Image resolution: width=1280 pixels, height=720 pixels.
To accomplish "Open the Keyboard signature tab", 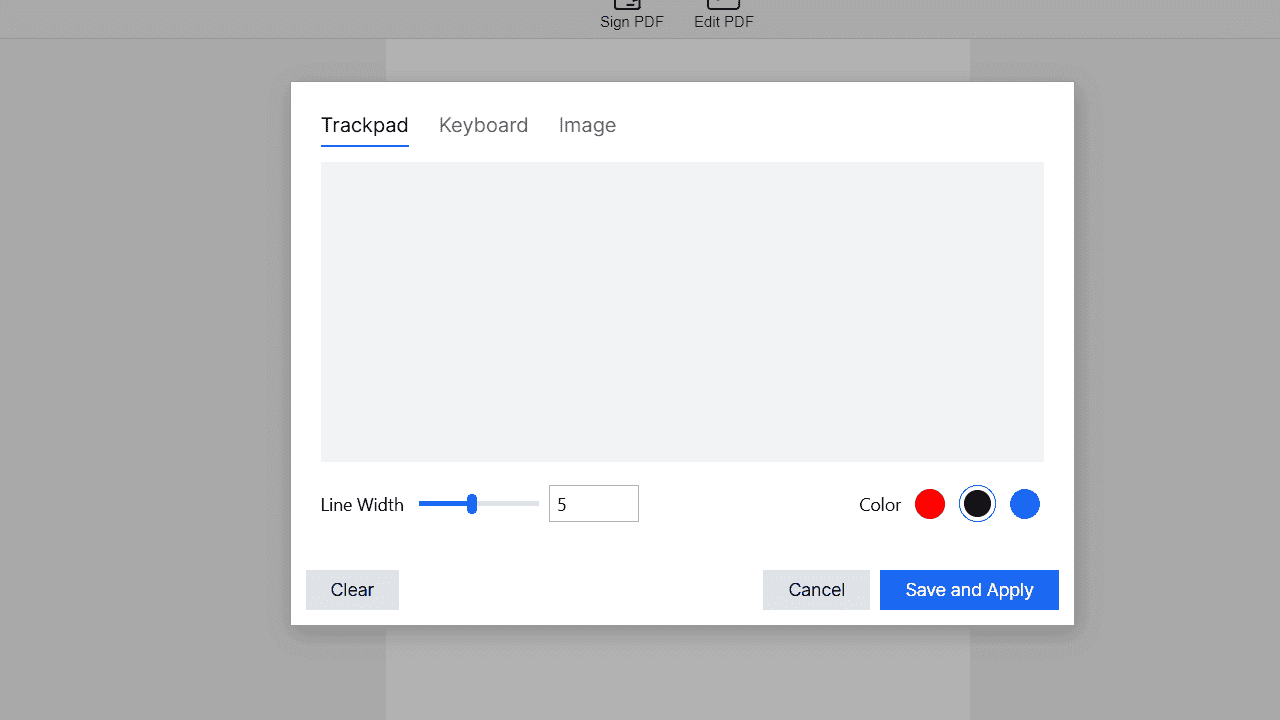I will (x=483, y=125).
